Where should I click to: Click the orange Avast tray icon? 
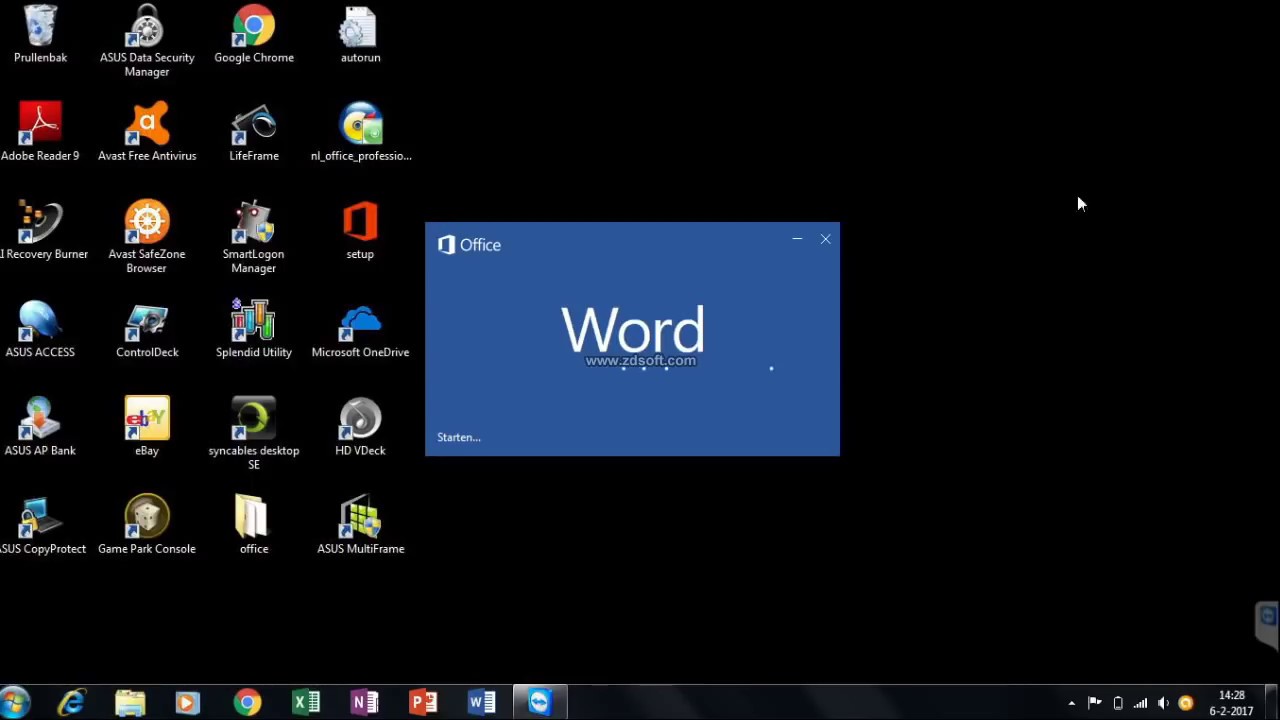[x=1186, y=703]
